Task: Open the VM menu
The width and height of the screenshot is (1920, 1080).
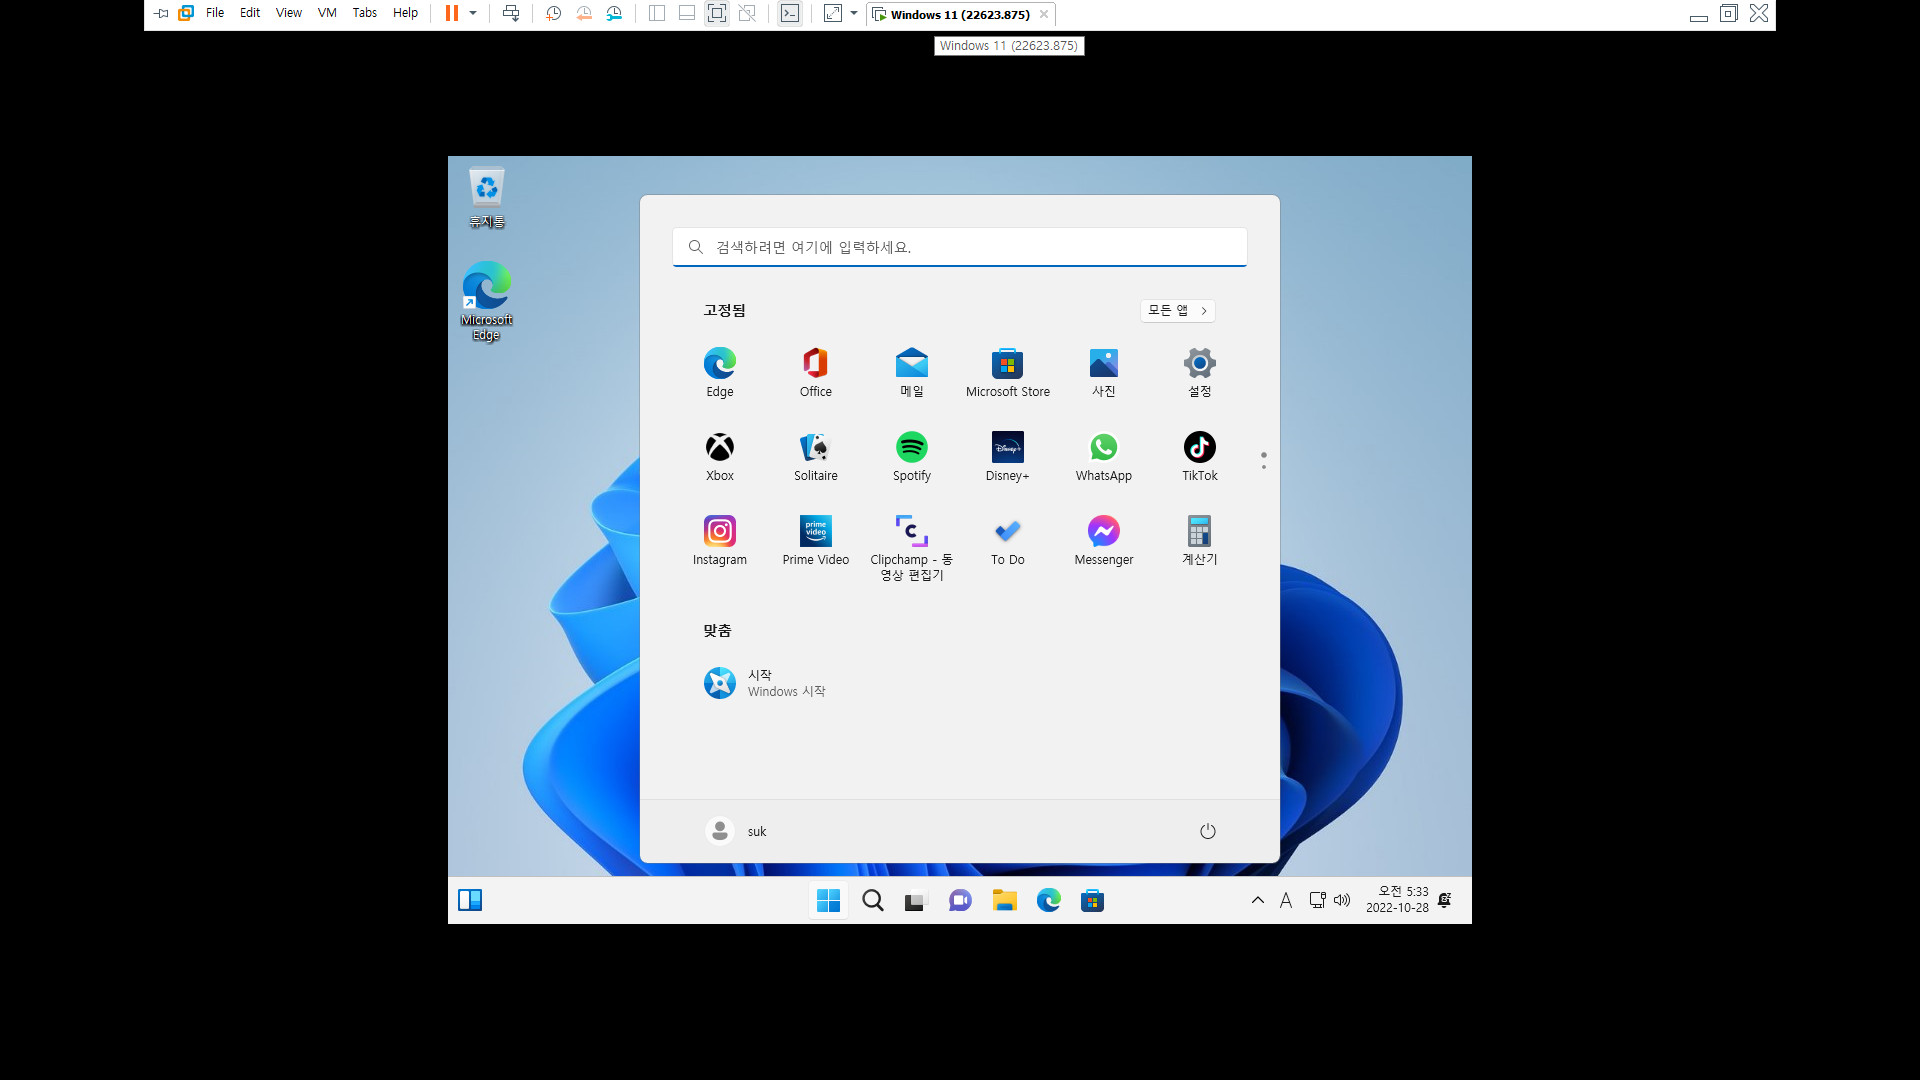Action: [327, 13]
